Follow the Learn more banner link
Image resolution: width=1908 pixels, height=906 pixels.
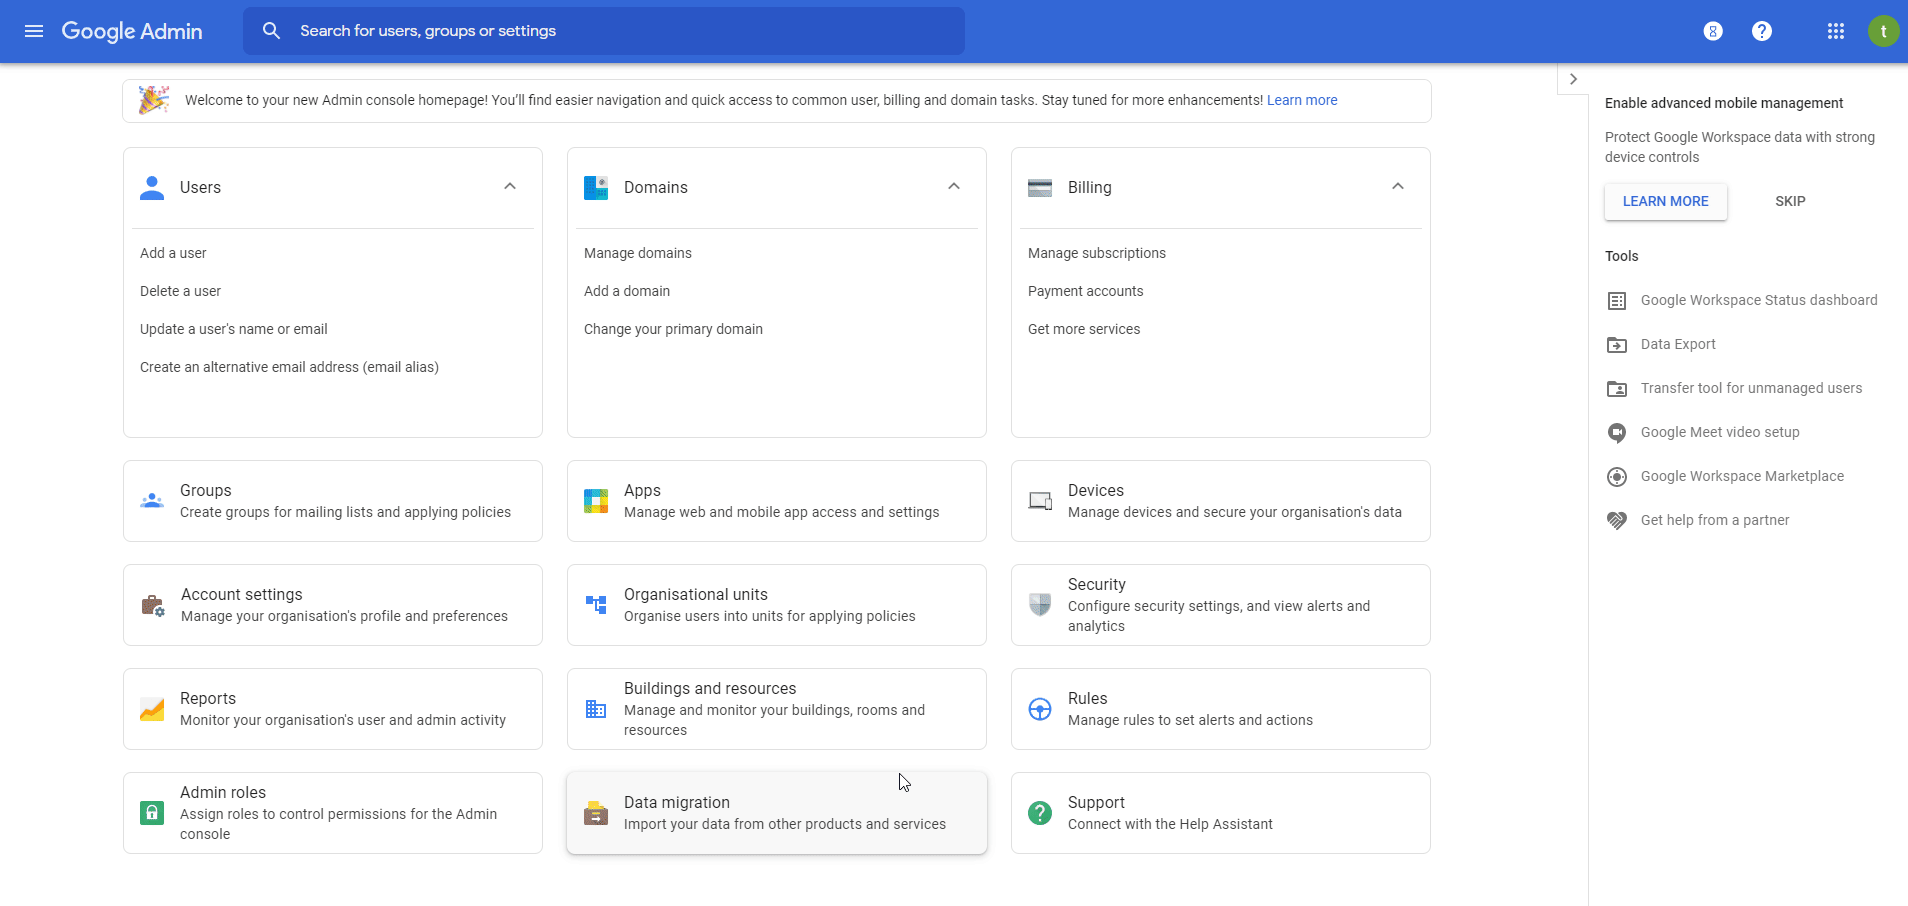[x=1301, y=100]
